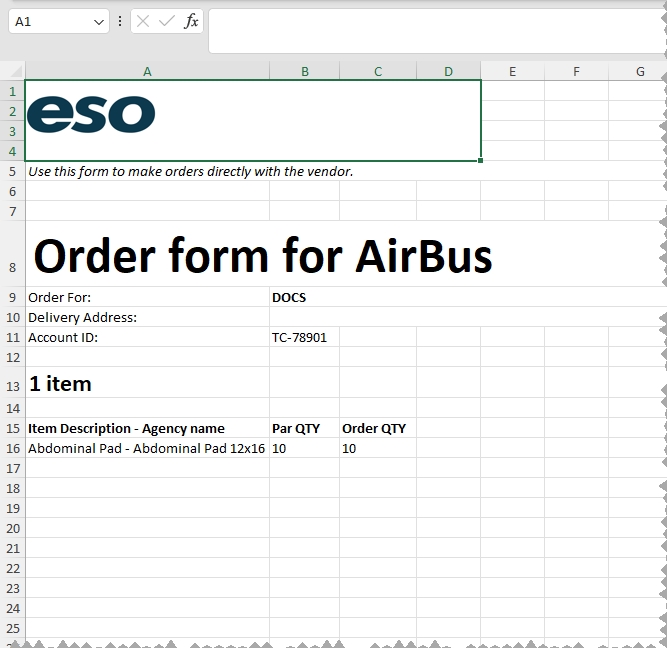Screen dimensions: 667x648
Task: Select row 25 header
Action: tap(12, 628)
